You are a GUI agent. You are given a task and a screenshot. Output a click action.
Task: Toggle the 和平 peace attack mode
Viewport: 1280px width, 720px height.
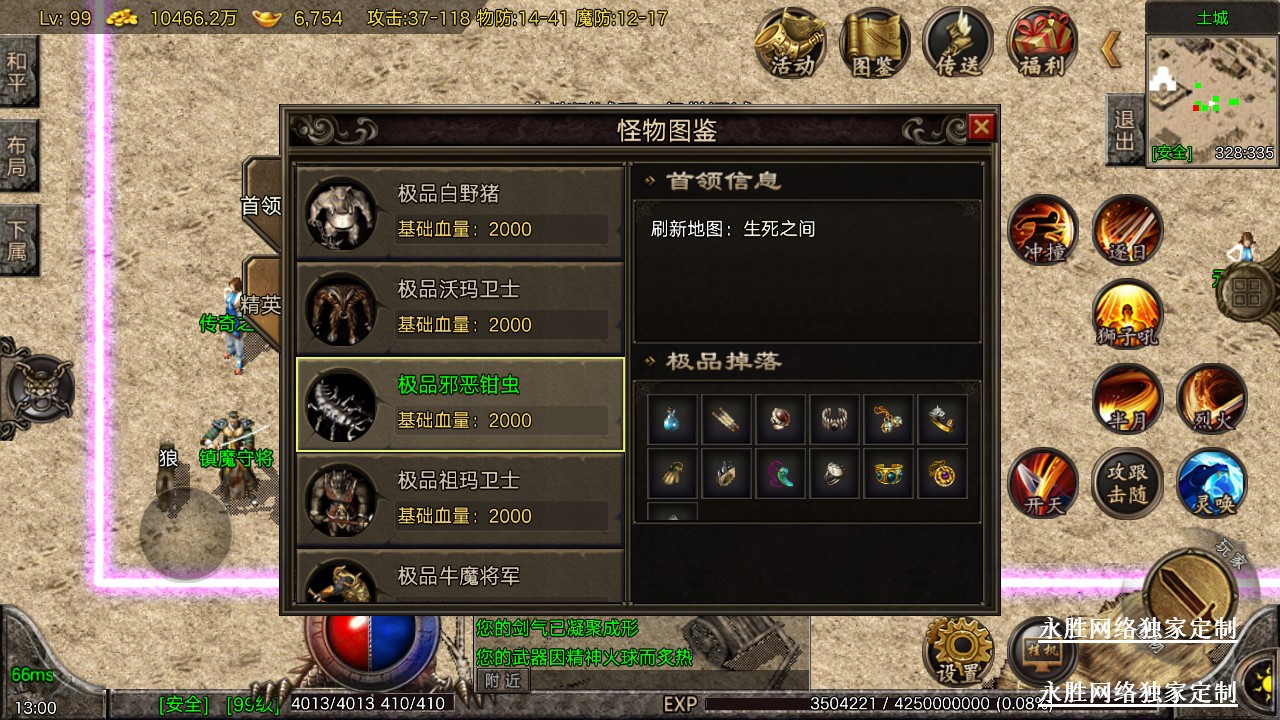18,72
